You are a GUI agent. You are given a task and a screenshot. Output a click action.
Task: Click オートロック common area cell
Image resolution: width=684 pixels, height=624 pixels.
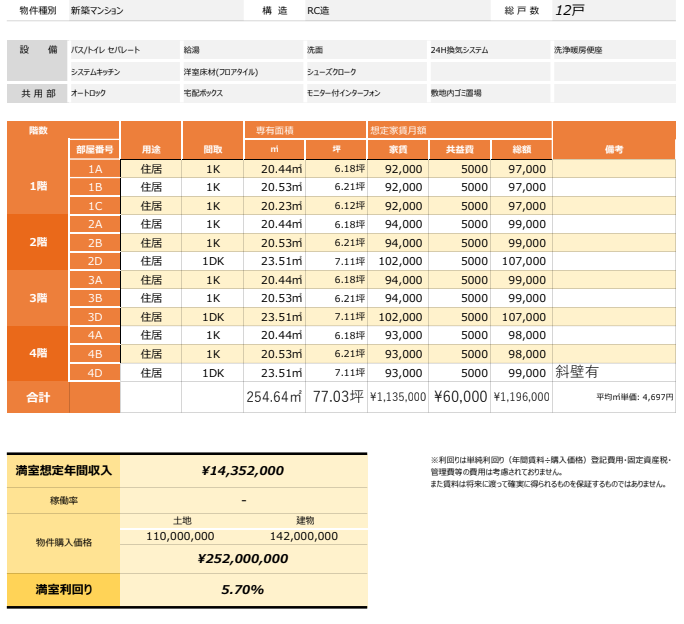[x=124, y=93]
